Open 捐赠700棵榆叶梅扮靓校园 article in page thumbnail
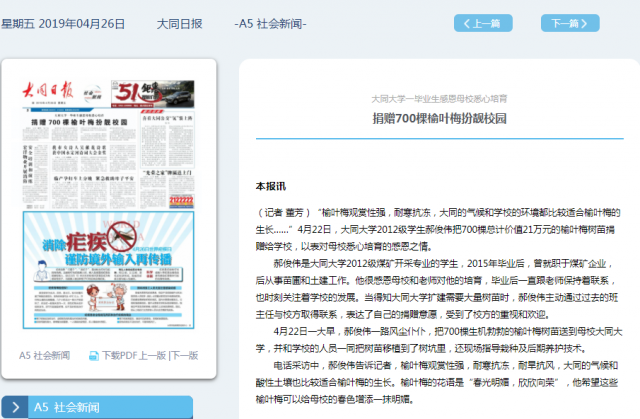The width and height of the screenshot is (640, 419). coord(80,122)
